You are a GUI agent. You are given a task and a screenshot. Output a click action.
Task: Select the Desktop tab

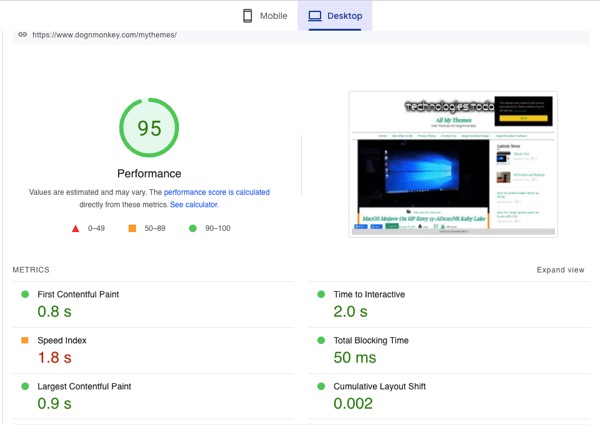(335, 16)
